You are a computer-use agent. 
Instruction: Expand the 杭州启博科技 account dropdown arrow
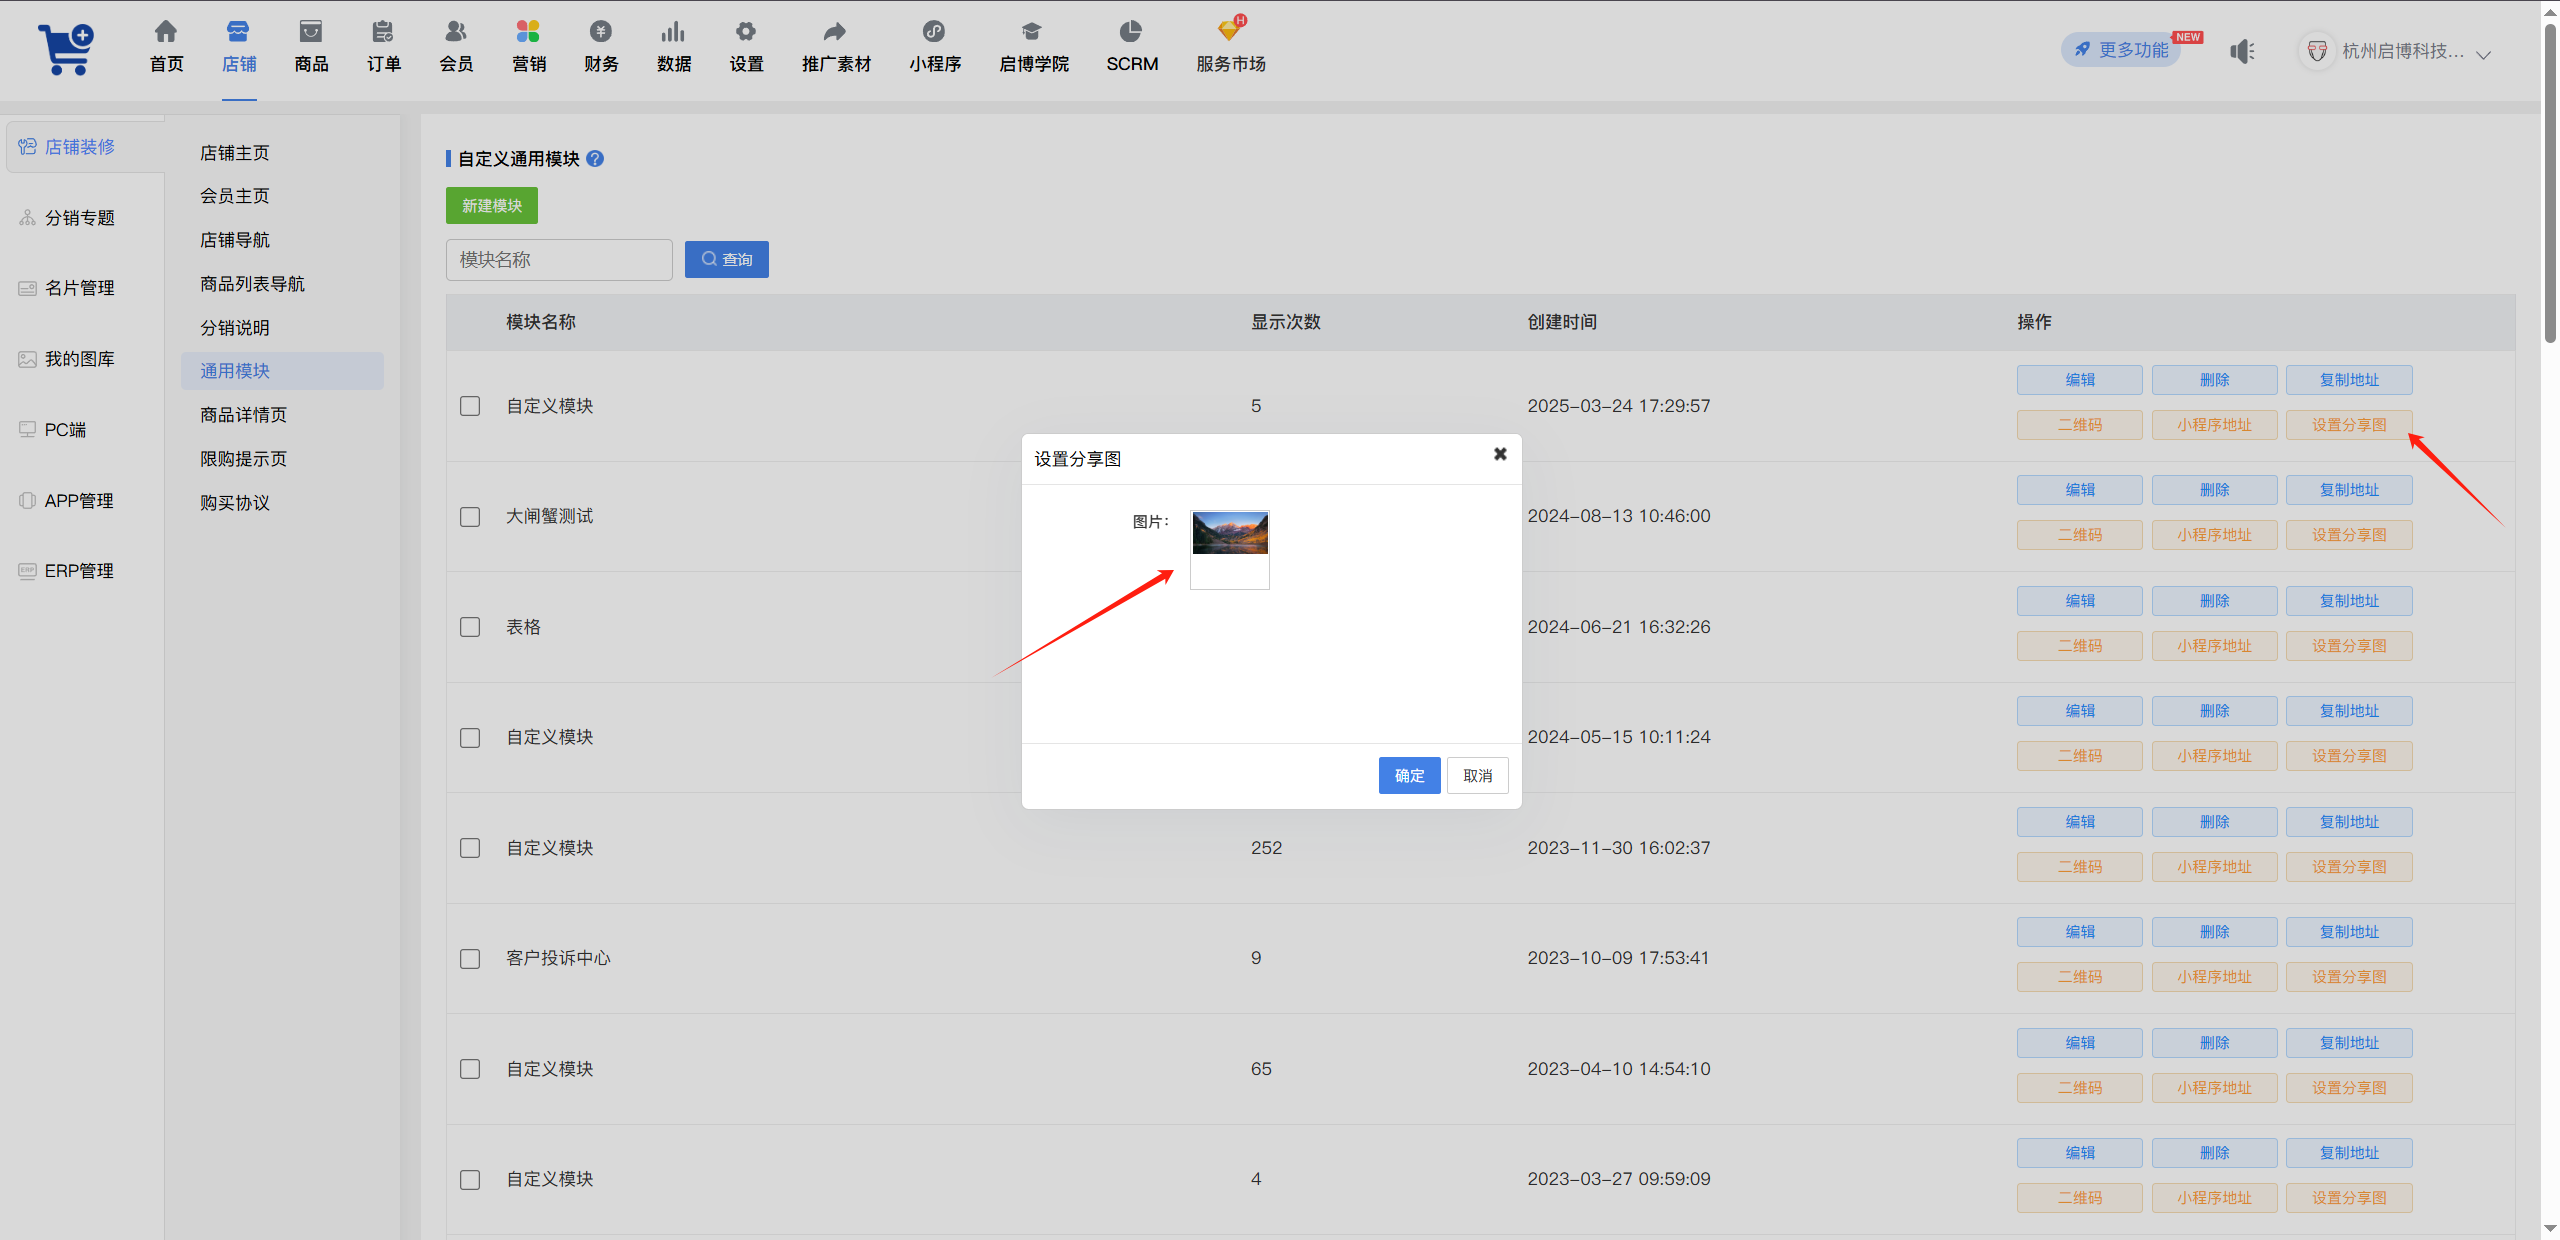click(x=2483, y=54)
